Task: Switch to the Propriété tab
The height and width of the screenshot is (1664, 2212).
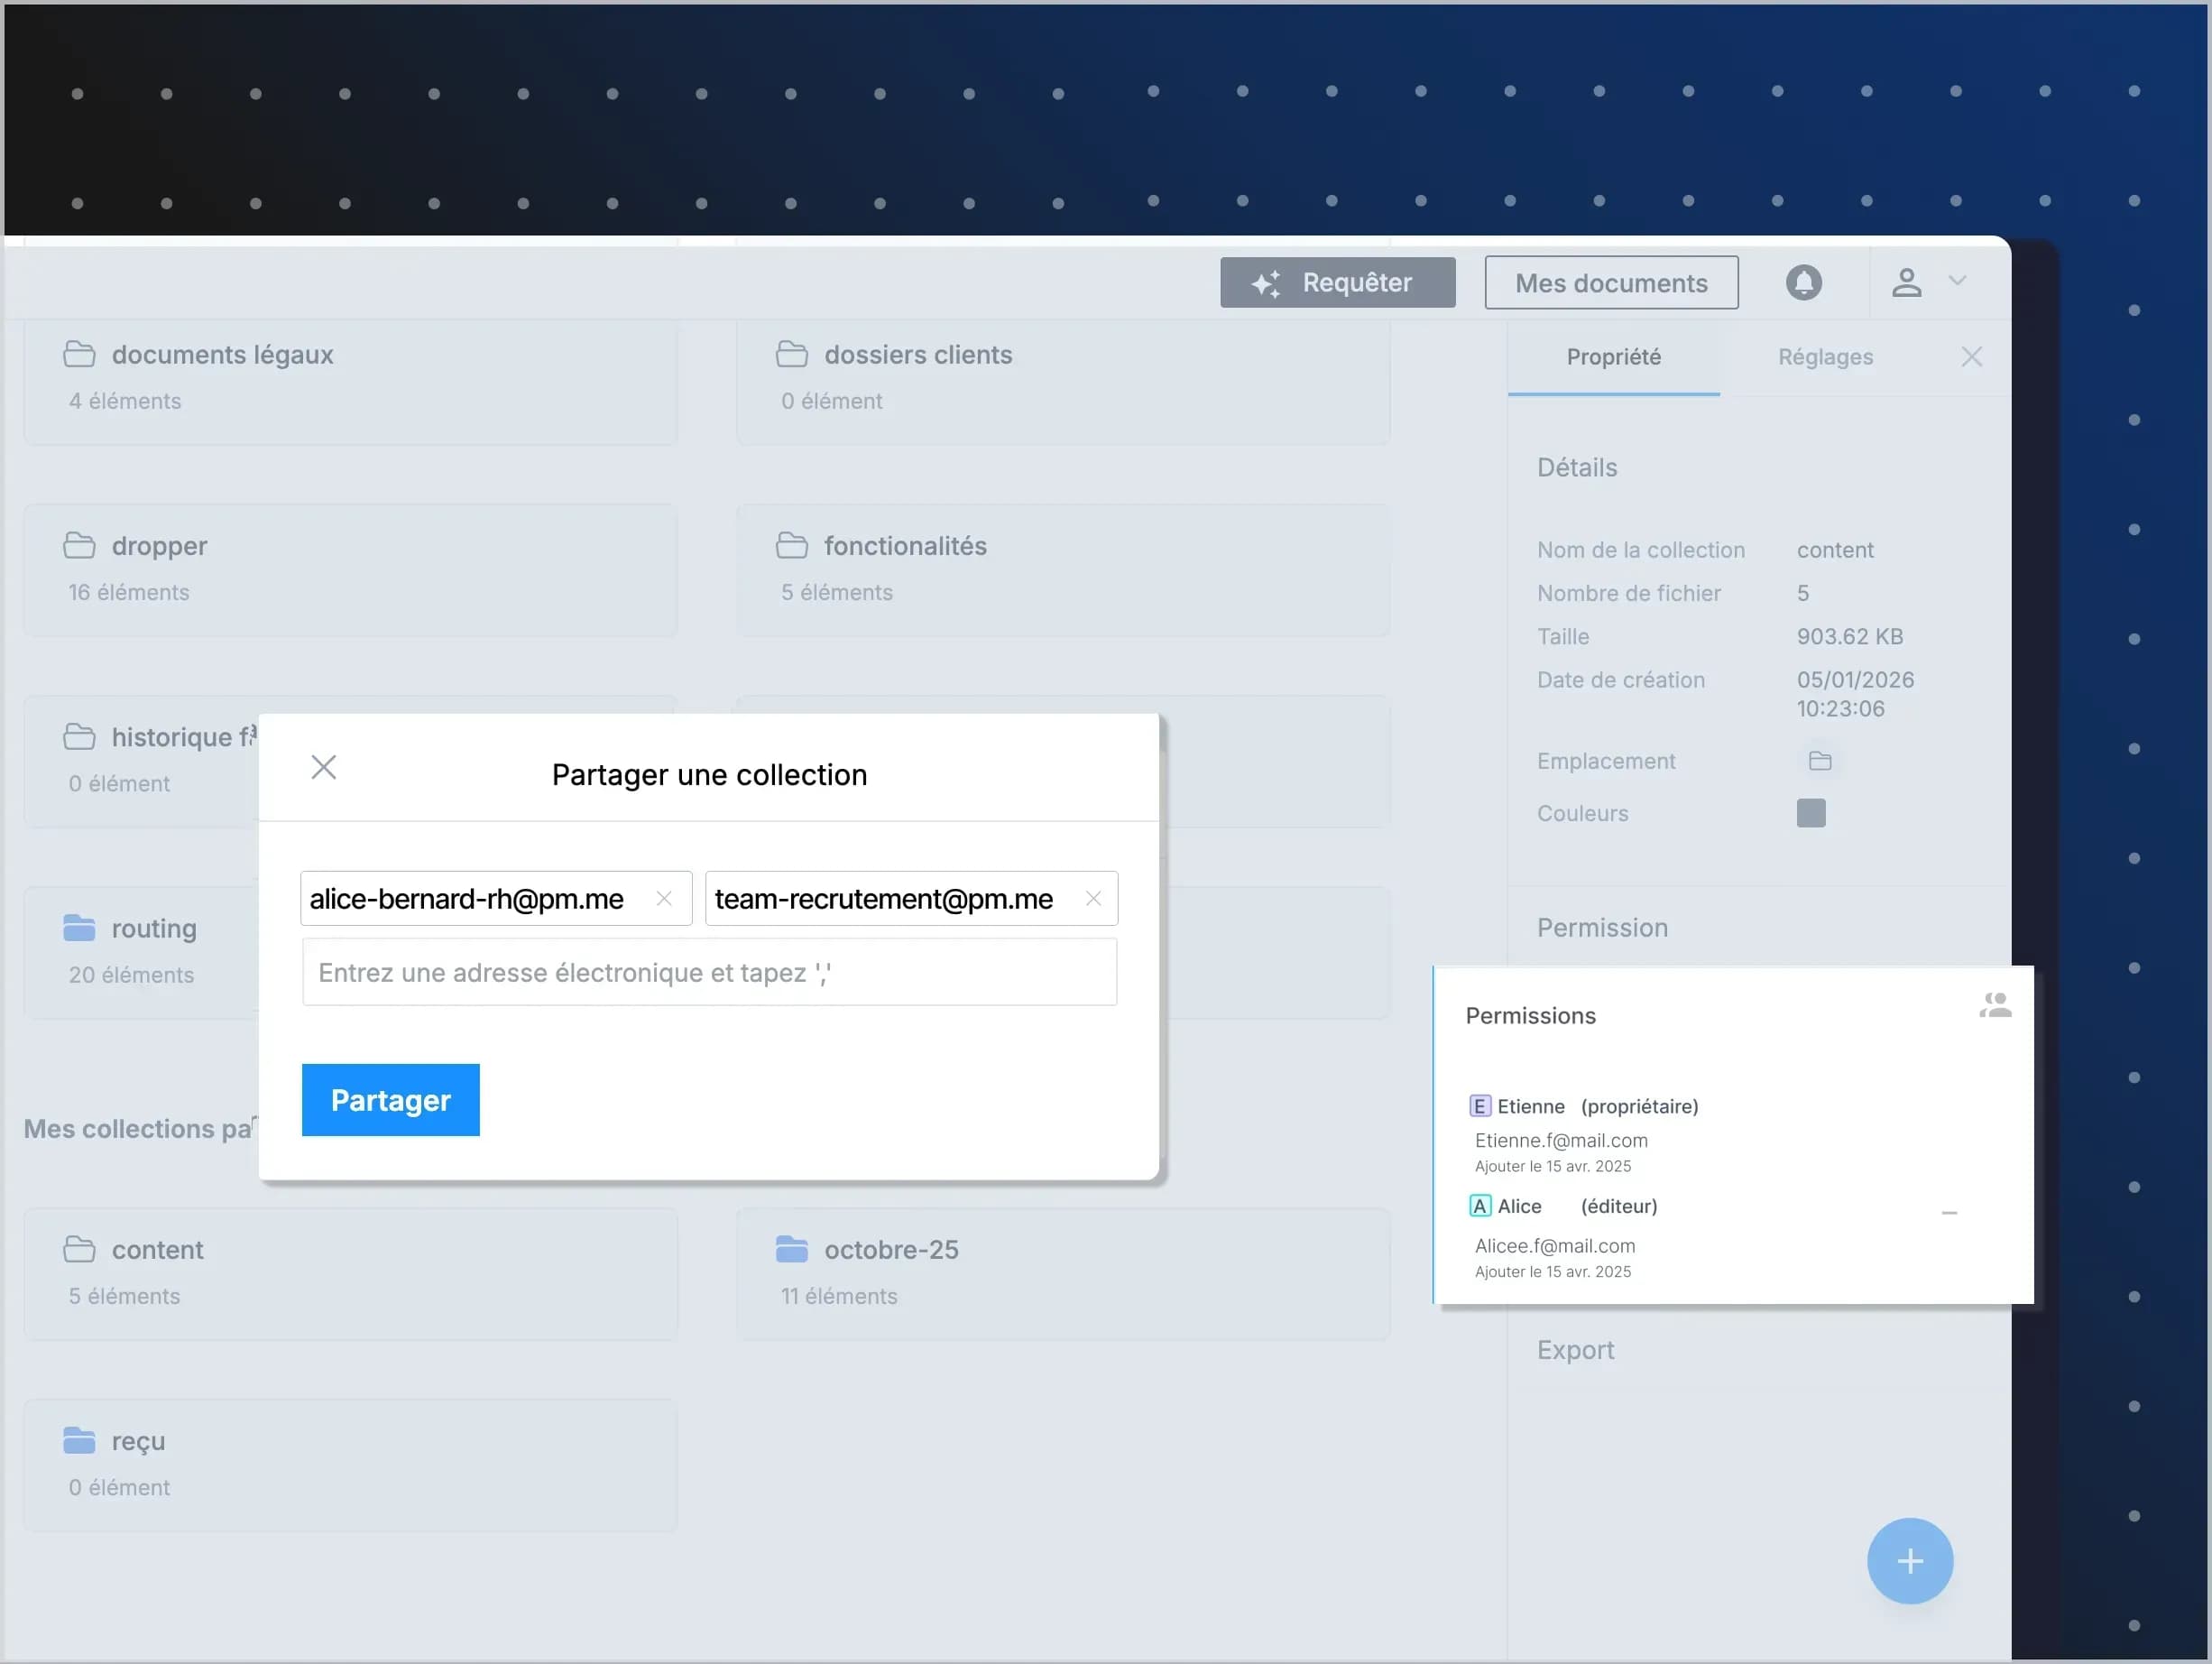Action: click(x=1613, y=357)
